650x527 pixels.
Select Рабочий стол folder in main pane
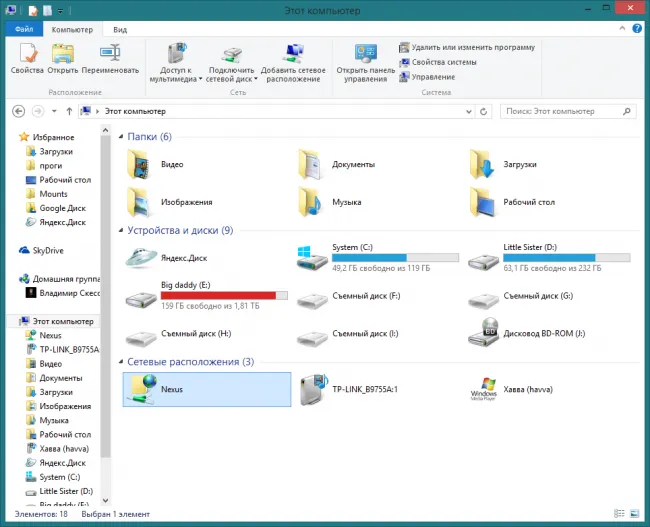(512, 202)
